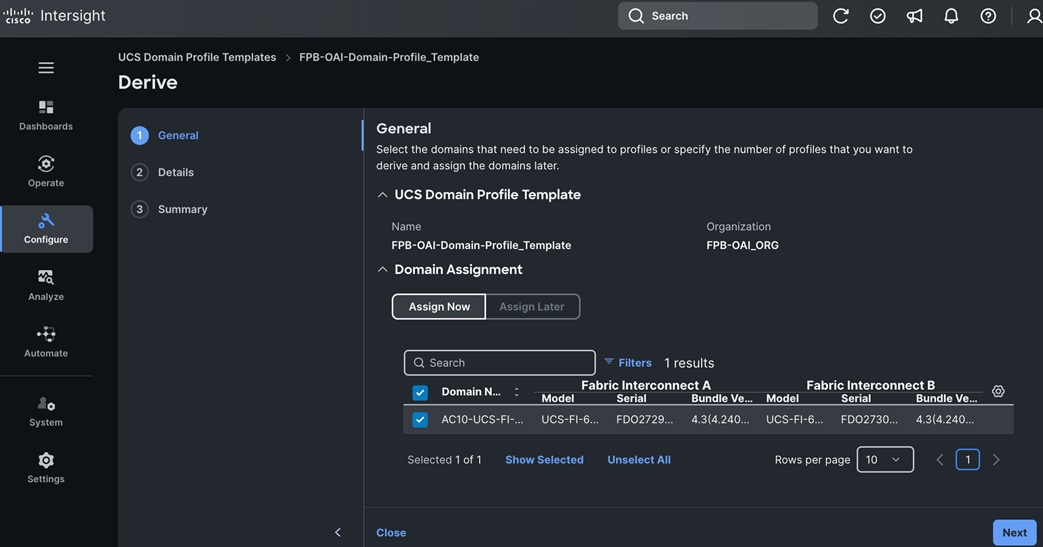The image size is (1043, 547).
Task: Collapse the wizard steps panel arrow
Action: [x=338, y=532]
